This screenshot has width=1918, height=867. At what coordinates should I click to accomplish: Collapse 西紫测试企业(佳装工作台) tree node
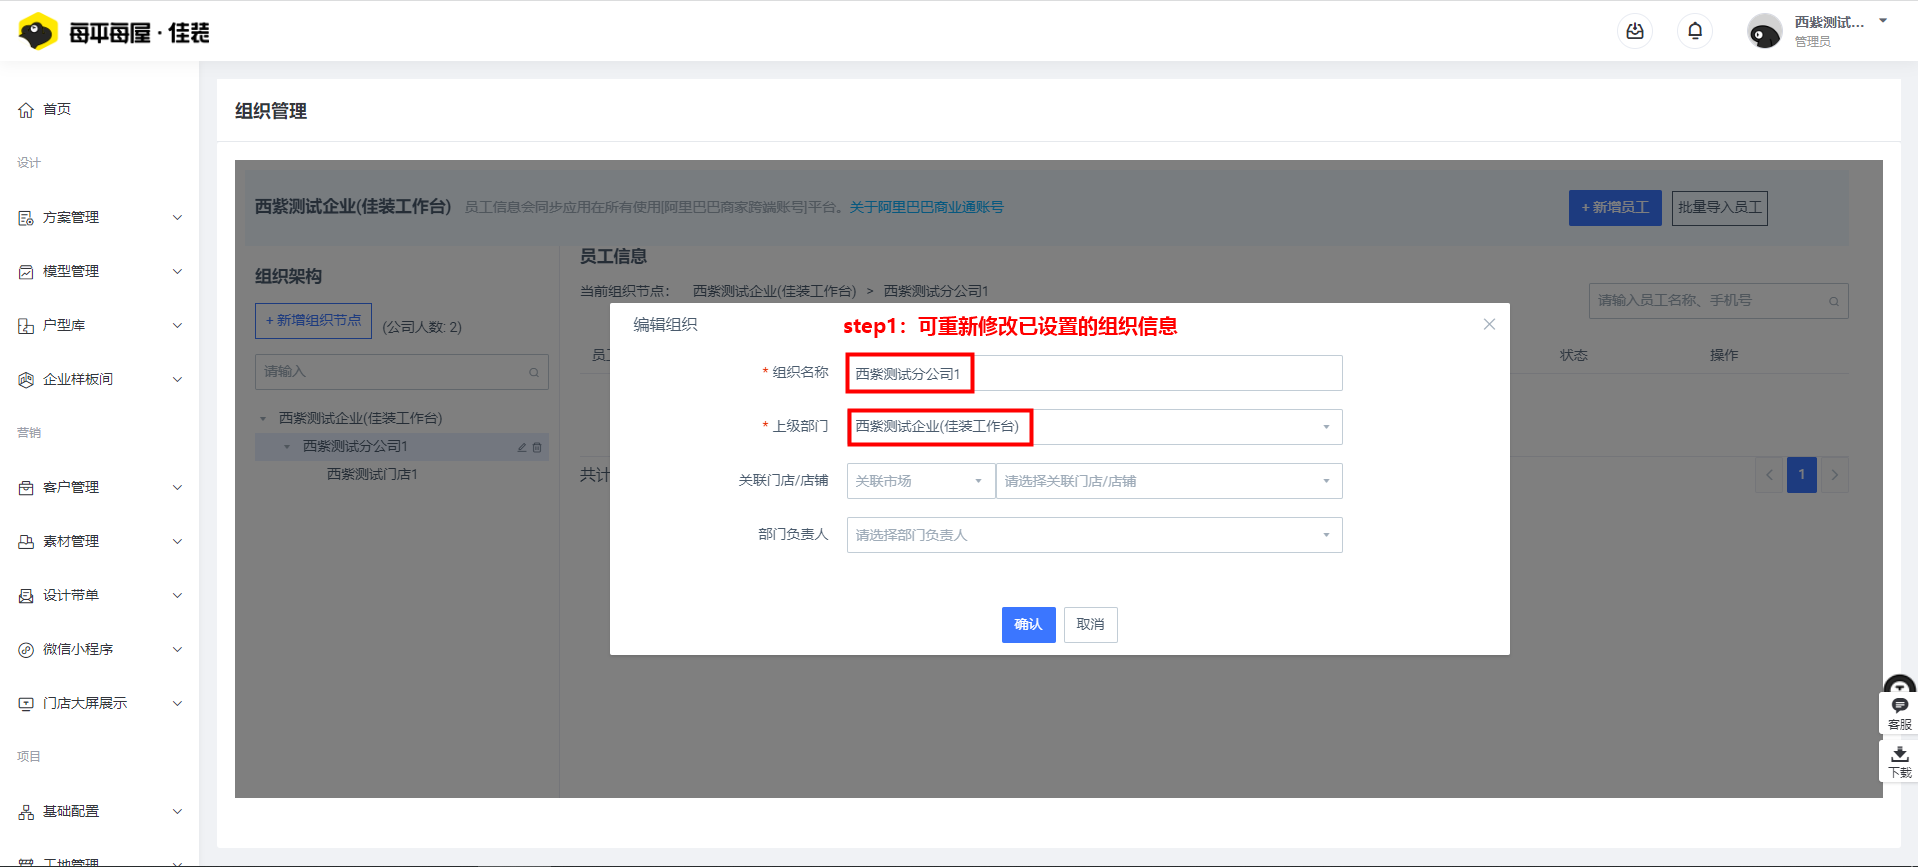tap(263, 419)
